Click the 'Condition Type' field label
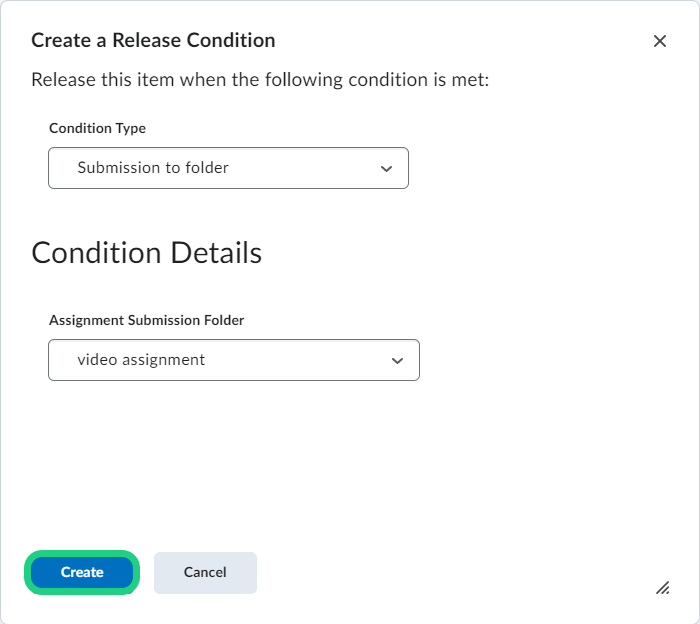This screenshot has width=700, height=624. 97,129
